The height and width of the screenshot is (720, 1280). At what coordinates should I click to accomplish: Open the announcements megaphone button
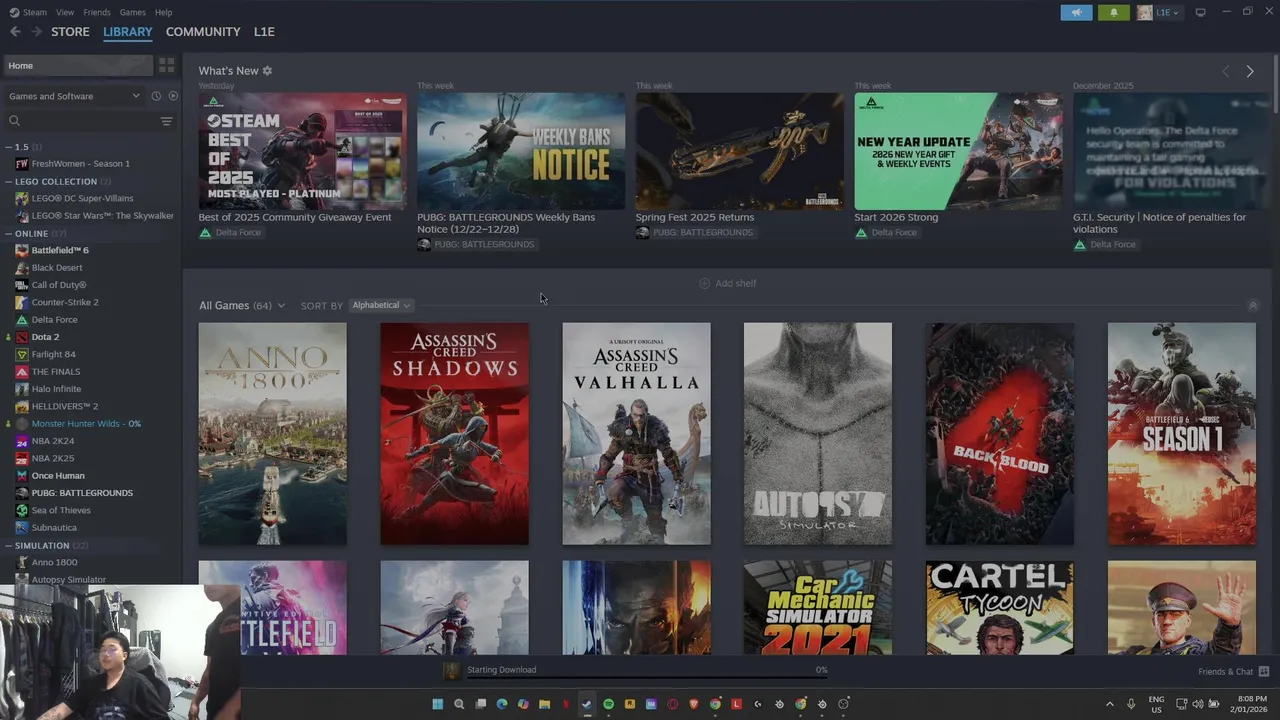click(x=1076, y=12)
